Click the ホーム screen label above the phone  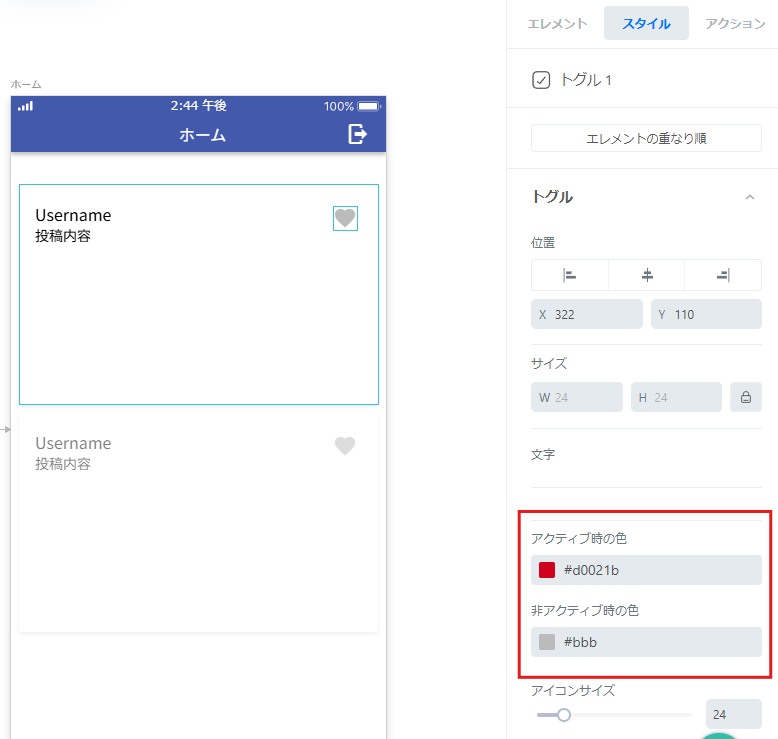pyautogui.click(x=26, y=84)
